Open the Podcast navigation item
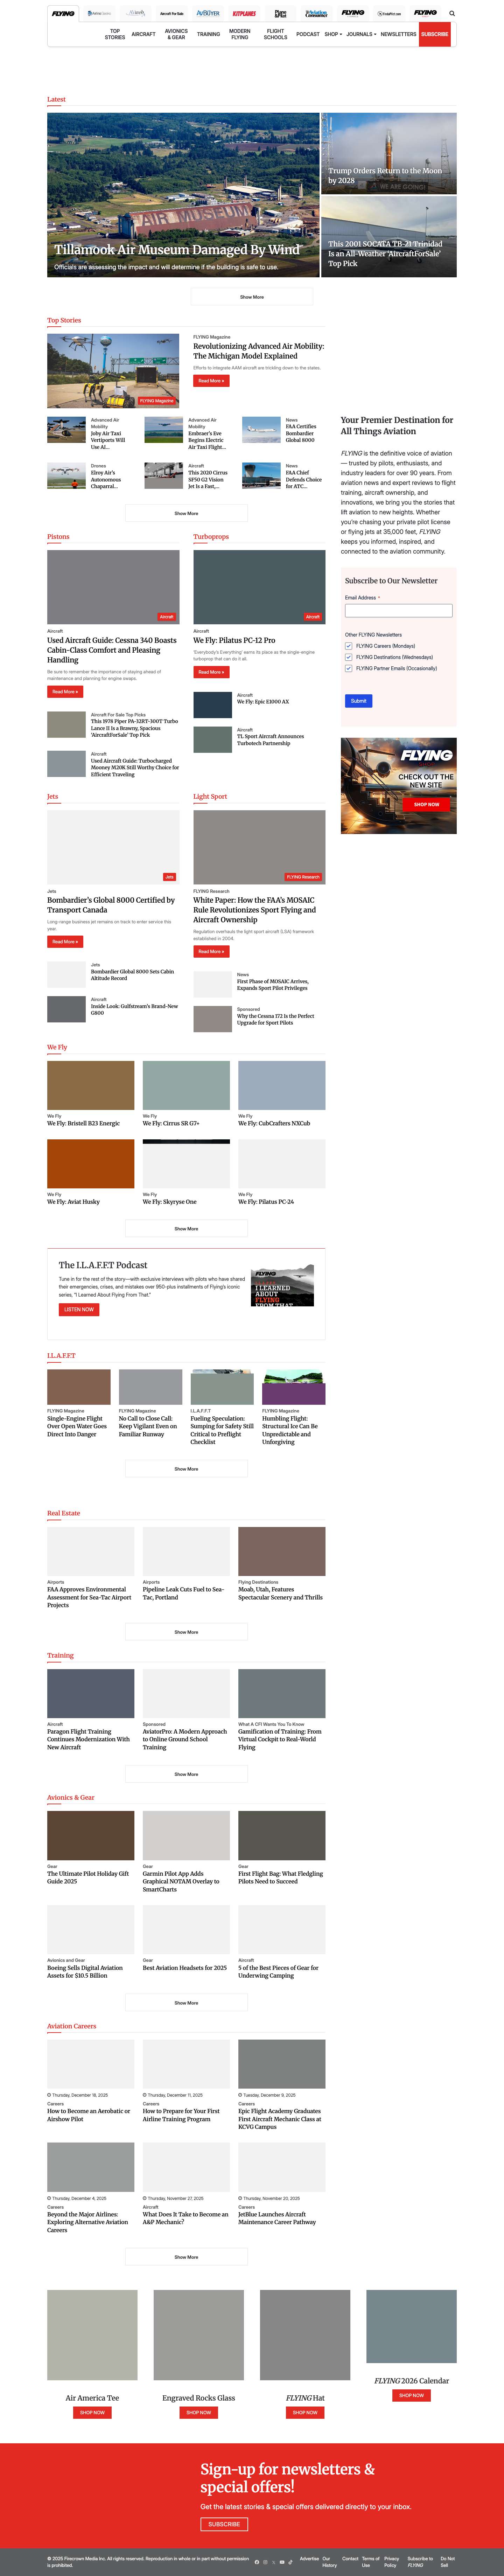 click(x=308, y=34)
